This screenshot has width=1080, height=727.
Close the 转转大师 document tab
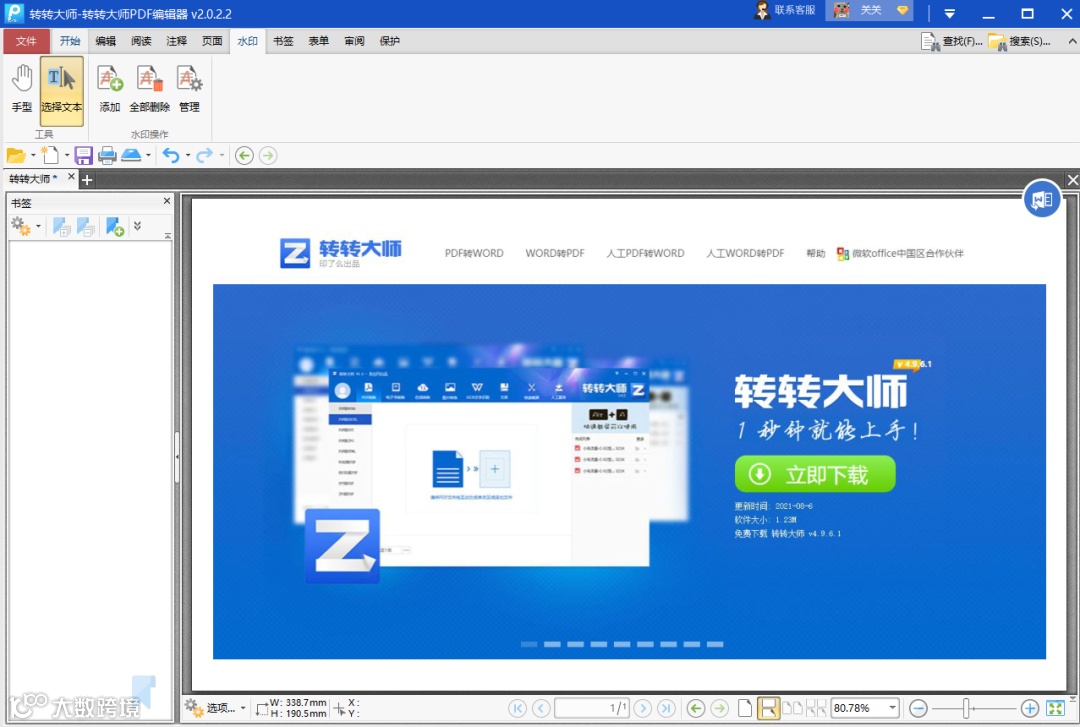71,177
